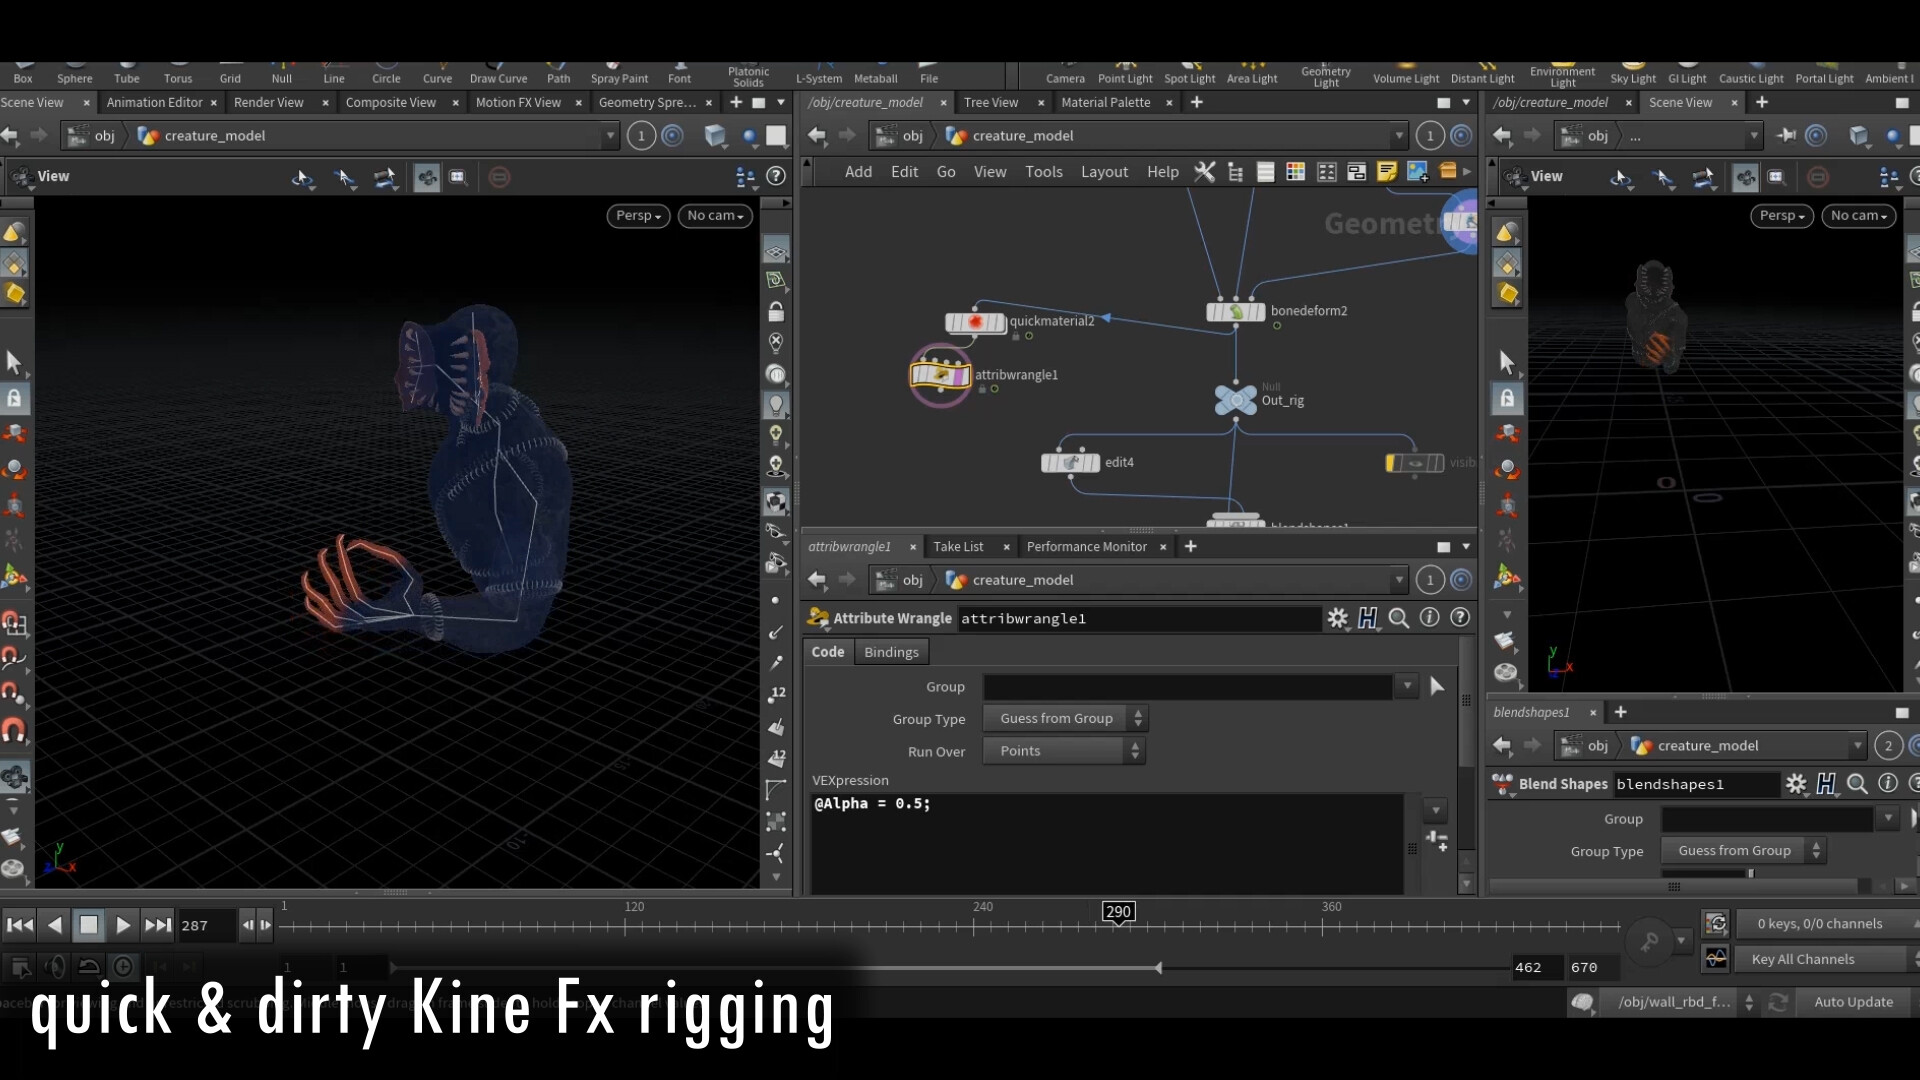Screen dimensions: 1920x1080
Task: Open the Run Over Points dropdown
Action: click(x=1062, y=750)
